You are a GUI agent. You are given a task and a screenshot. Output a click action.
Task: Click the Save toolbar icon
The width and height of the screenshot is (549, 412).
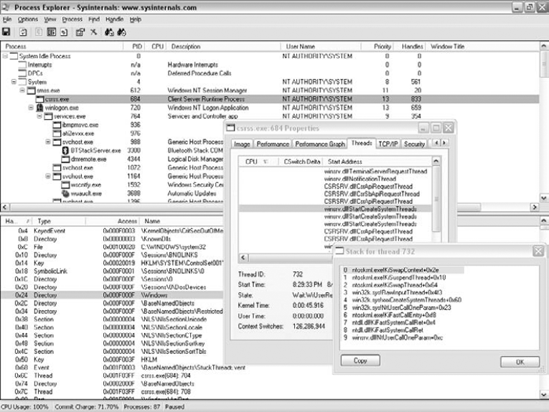click(x=6, y=32)
